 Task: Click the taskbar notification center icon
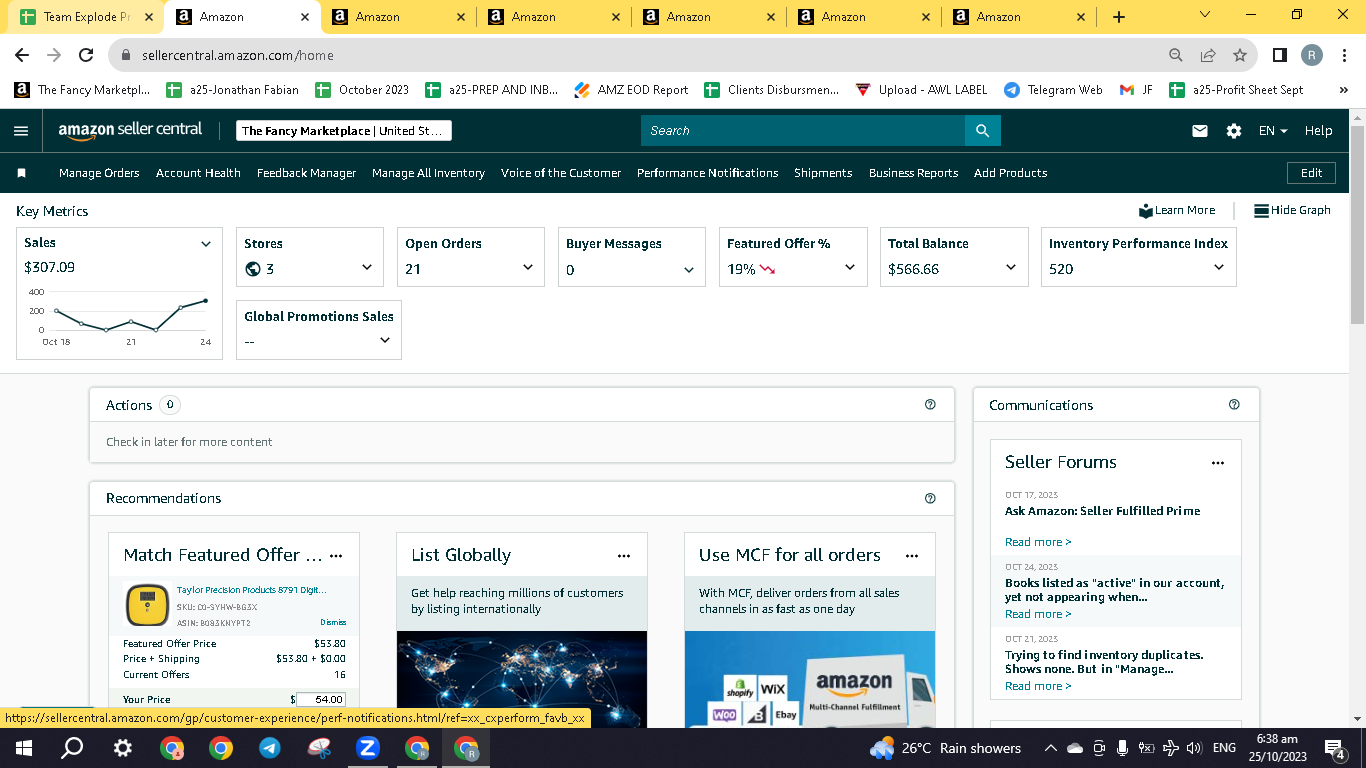click(x=1334, y=748)
